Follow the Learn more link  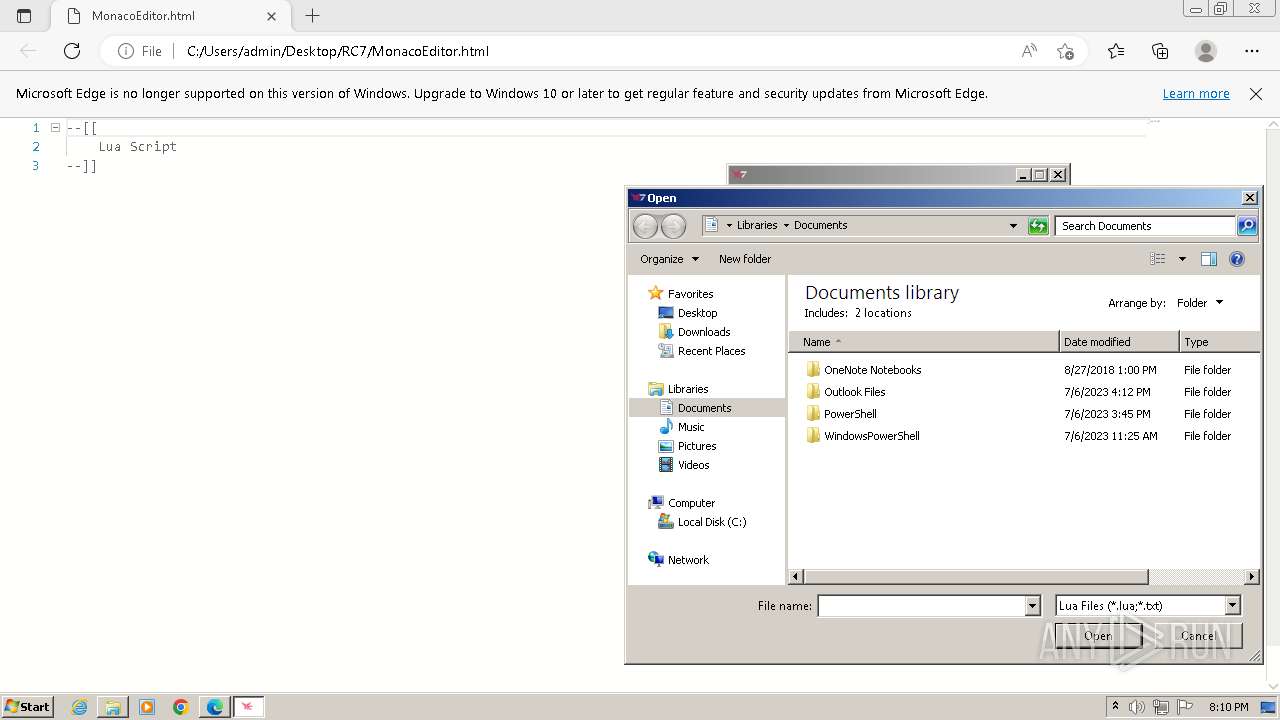click(x=1196, y=94)
